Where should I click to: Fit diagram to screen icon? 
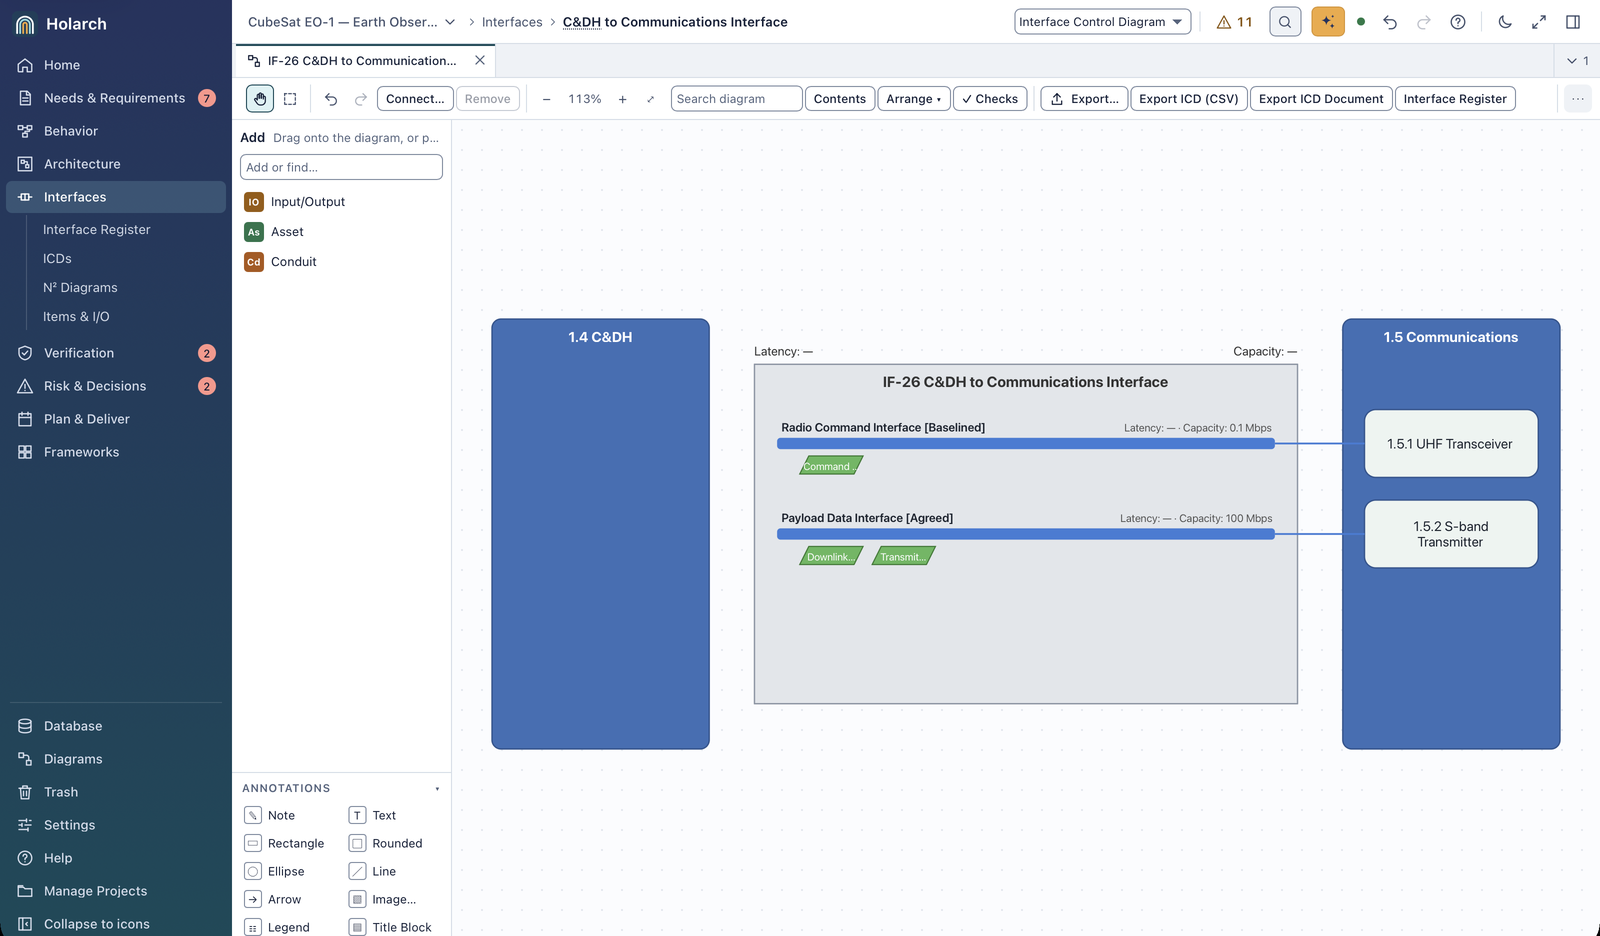point(650,99)
